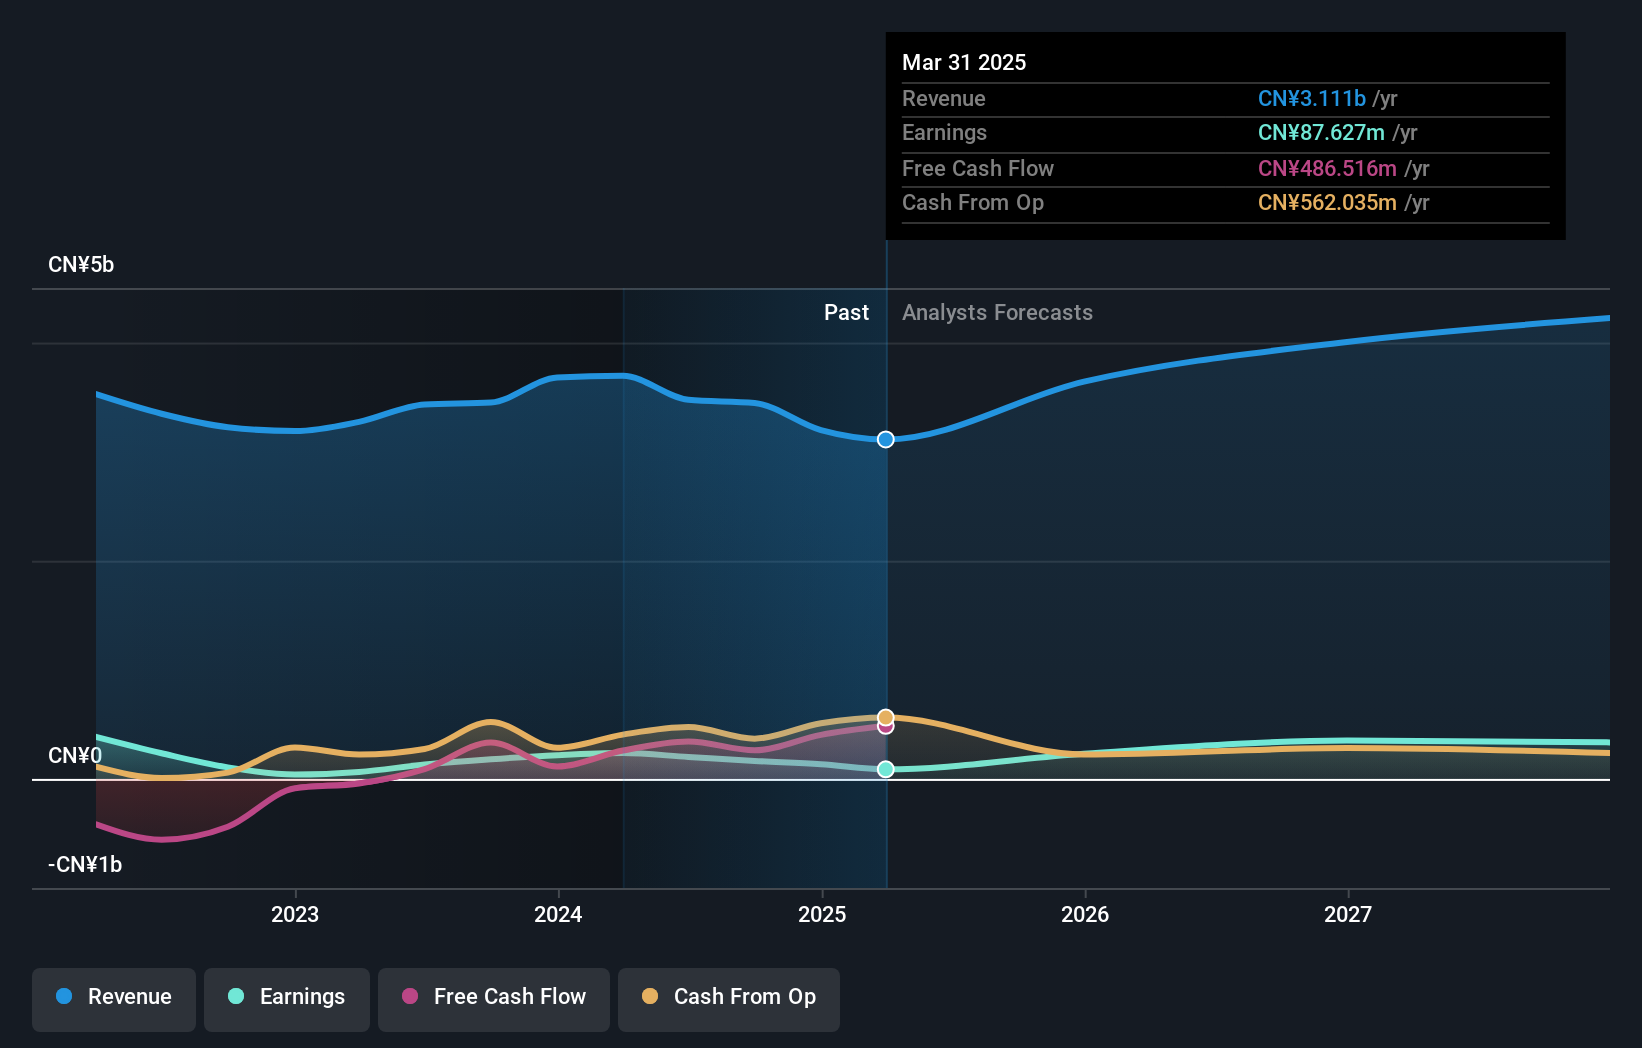Screen dimensions: 1642x1048
Task: Click the CN¥5b y-axis label
Action: (81, 265)
